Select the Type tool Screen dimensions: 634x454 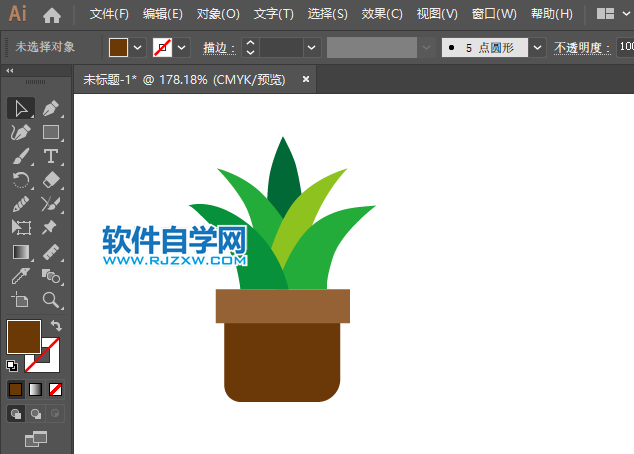[51, 156]
